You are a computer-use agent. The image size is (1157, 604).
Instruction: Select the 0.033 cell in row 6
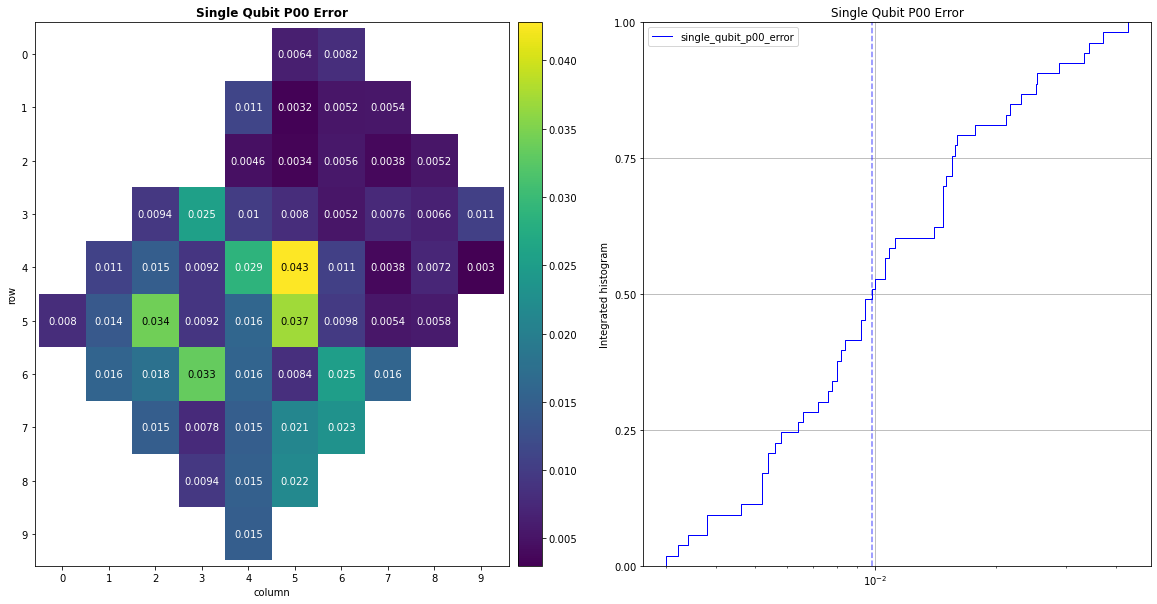click(x=202, y=374)
